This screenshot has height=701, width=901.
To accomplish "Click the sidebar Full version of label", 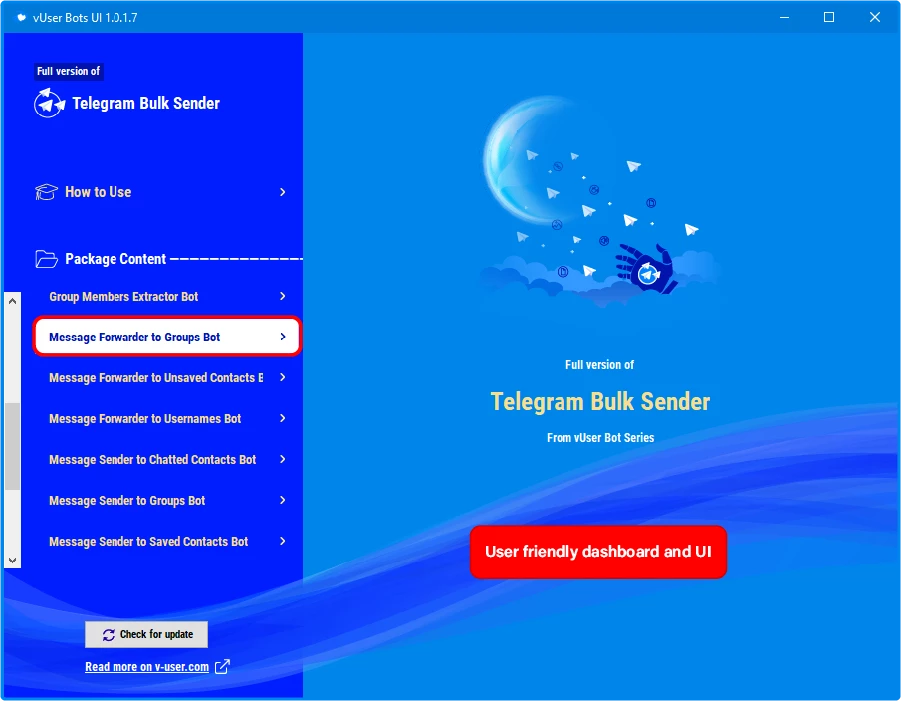I will tap(68, 71).
